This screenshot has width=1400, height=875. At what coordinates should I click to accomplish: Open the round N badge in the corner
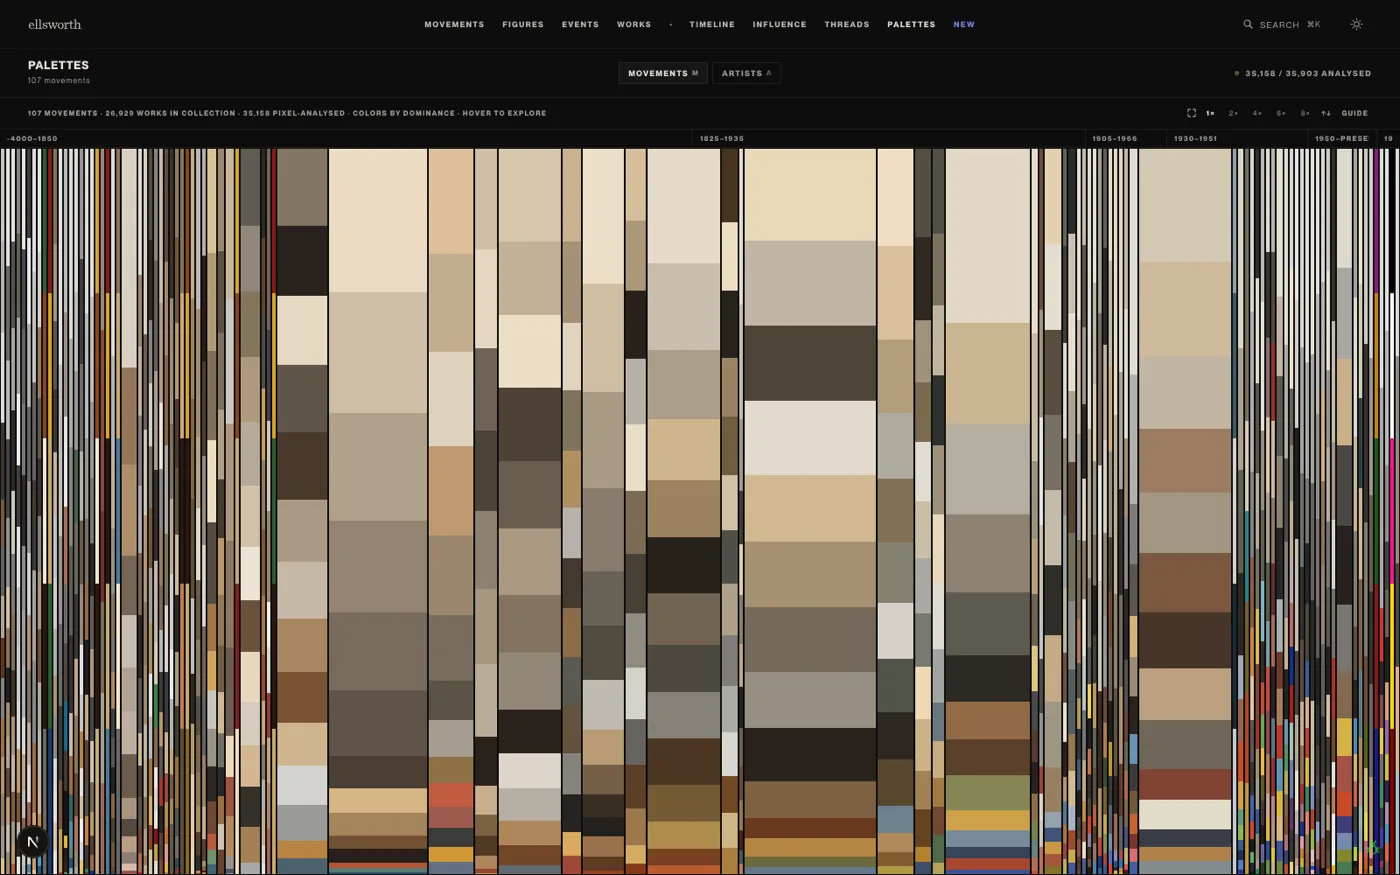click(x=32, y=842)
